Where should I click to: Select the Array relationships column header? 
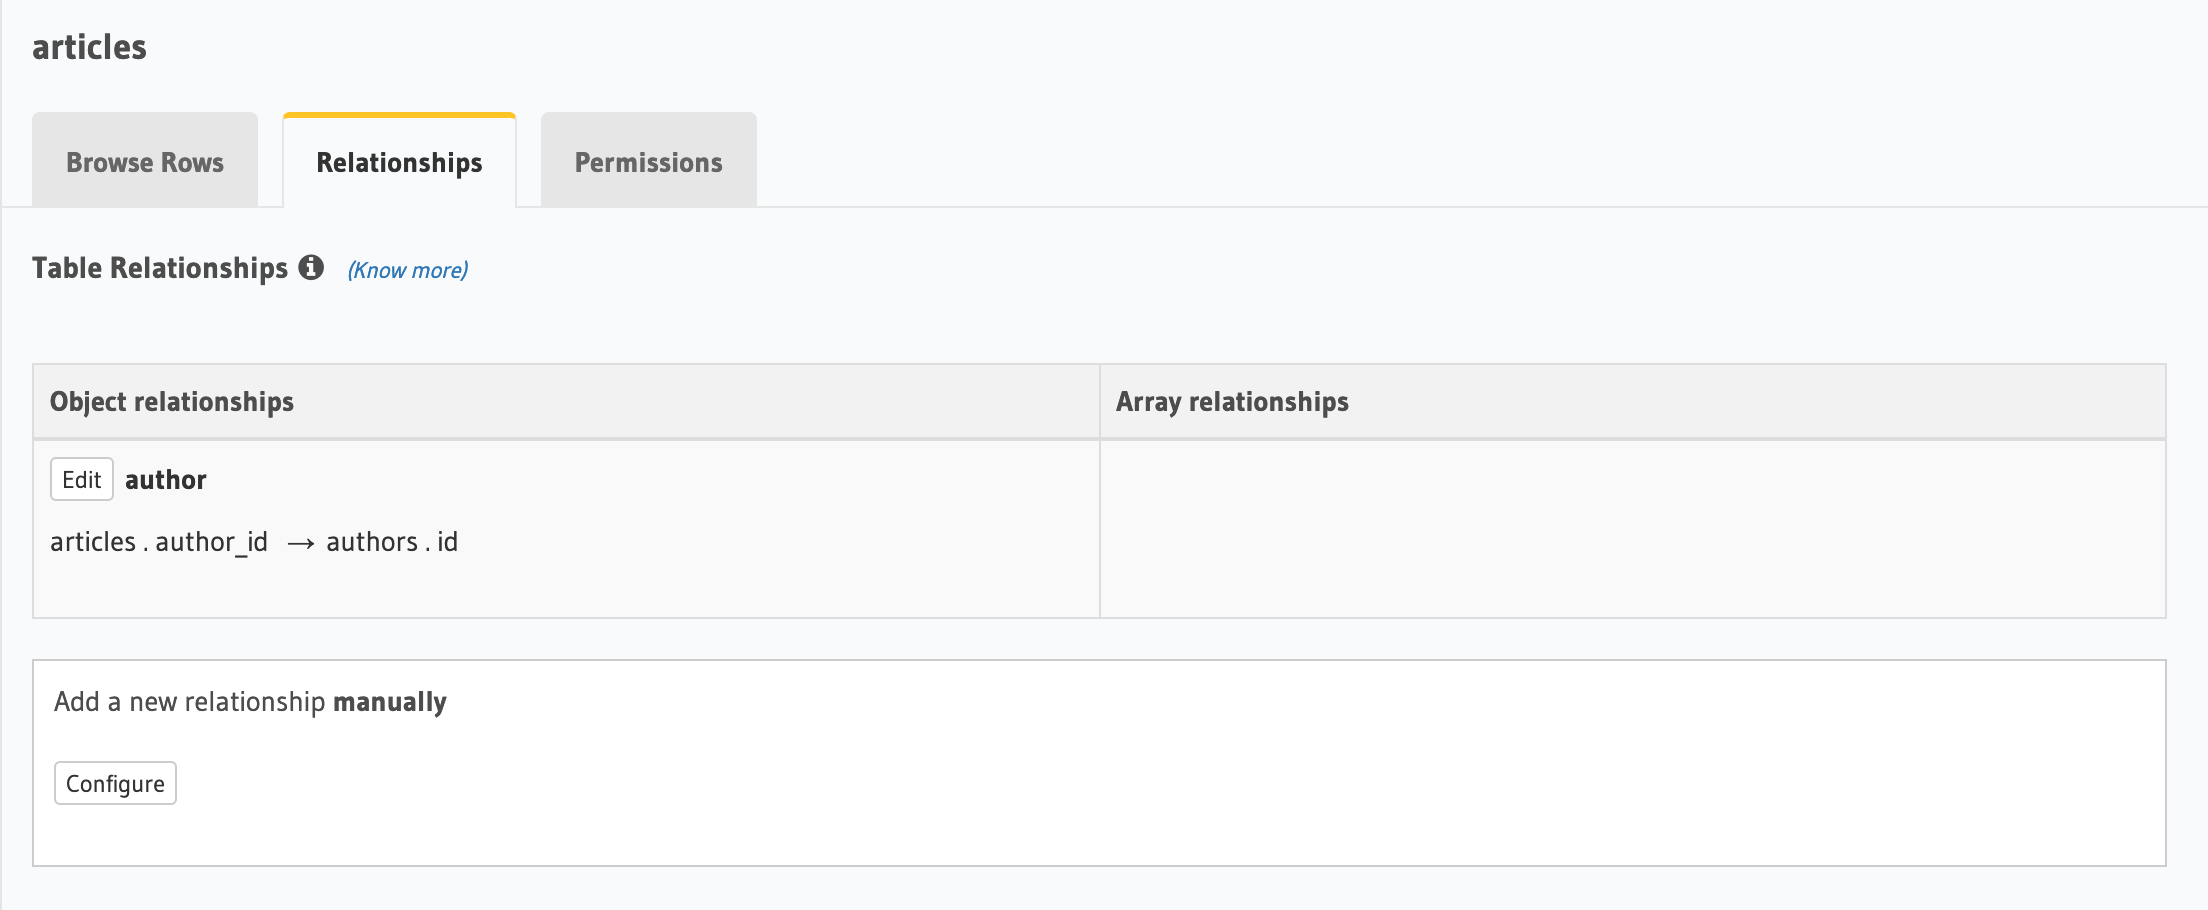[x=1232, y=401]
